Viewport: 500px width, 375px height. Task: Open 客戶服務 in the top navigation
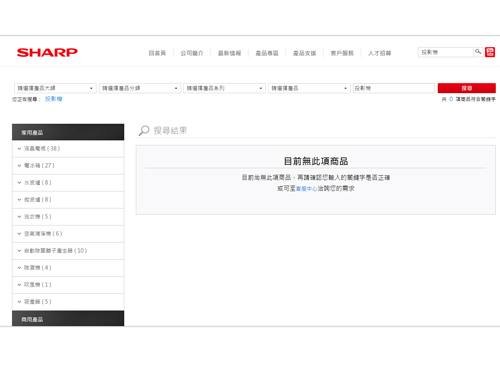[342, 53]
